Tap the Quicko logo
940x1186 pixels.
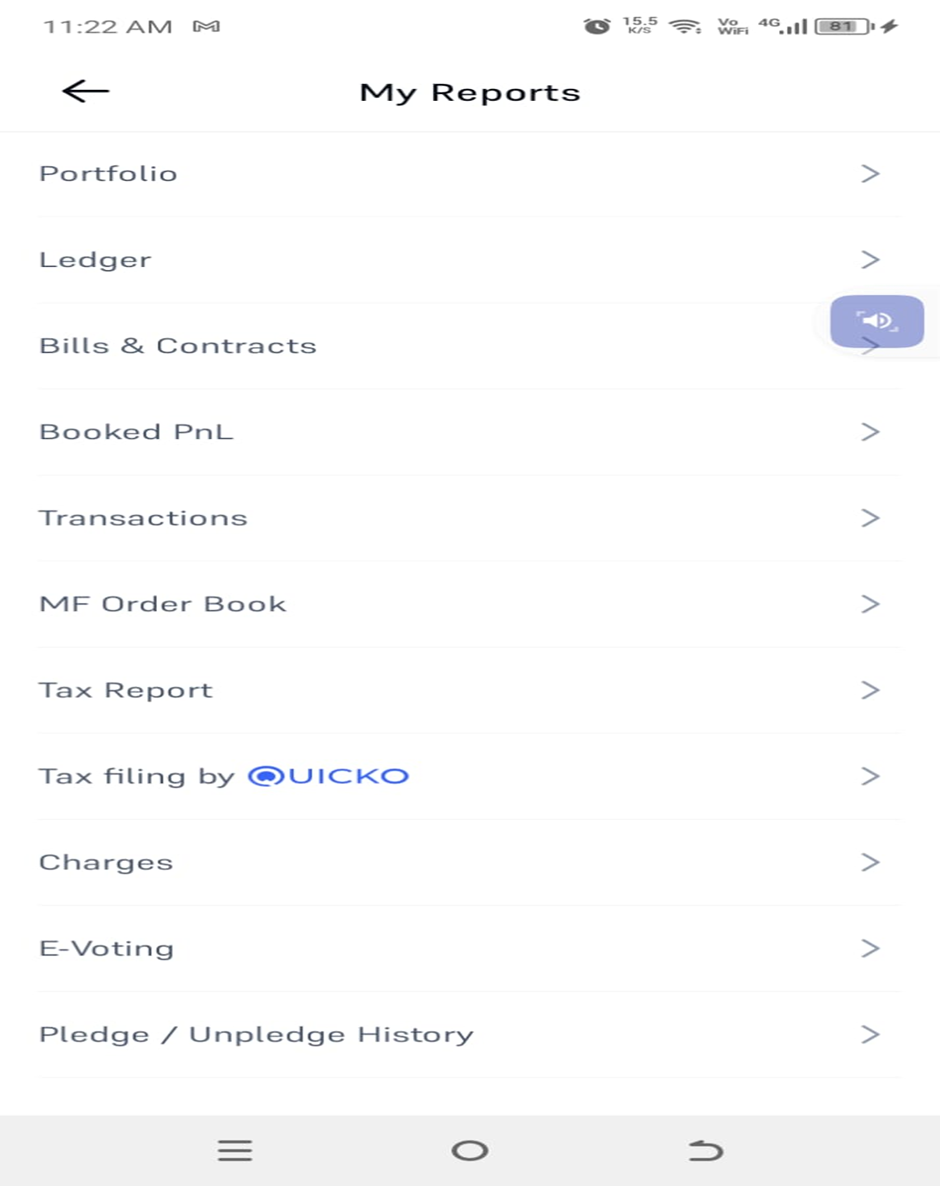click(x=328, y=776)
